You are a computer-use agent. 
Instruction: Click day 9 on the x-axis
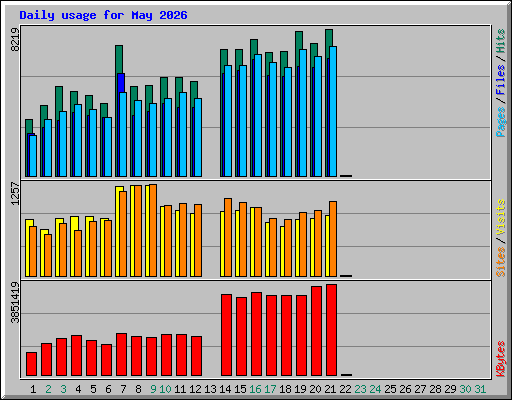click(x=153, y=389)
